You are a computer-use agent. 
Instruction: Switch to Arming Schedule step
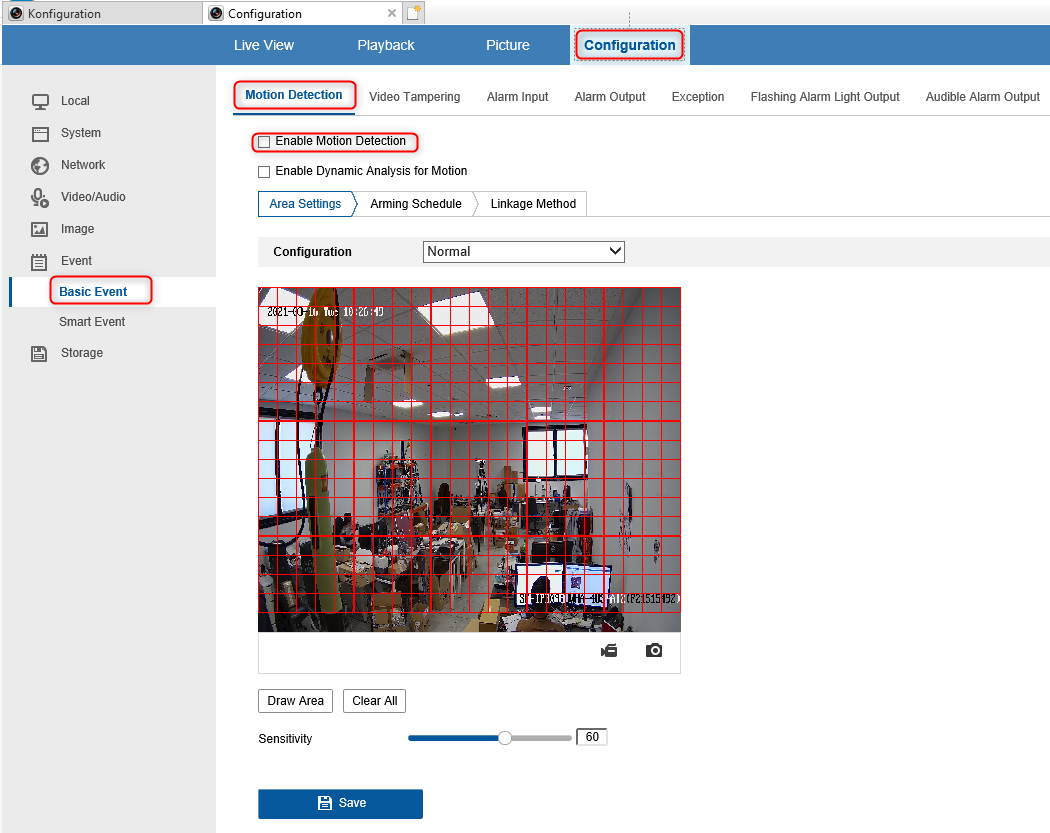pos(416,204)
